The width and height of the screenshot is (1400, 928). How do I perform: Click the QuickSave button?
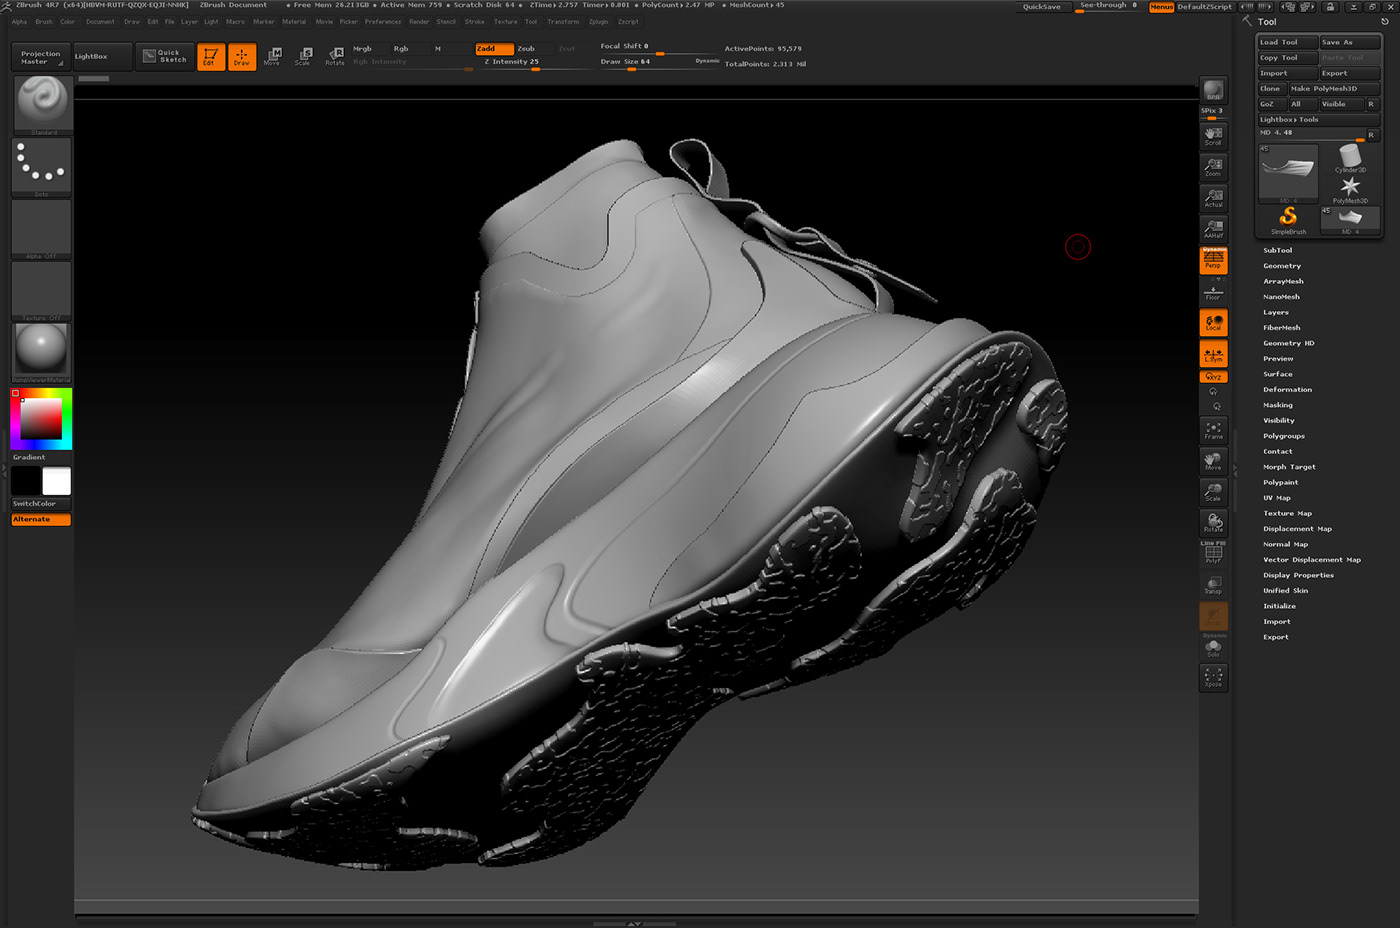pyautogui.click(x=1040, y=6)
